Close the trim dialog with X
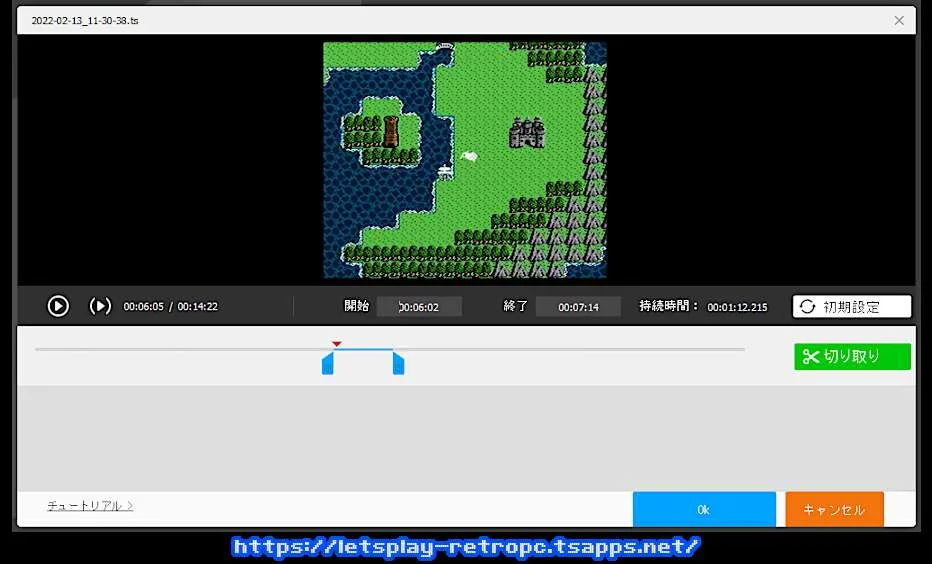The height and width of the screenshot is (564, 932). click(899, 21)
